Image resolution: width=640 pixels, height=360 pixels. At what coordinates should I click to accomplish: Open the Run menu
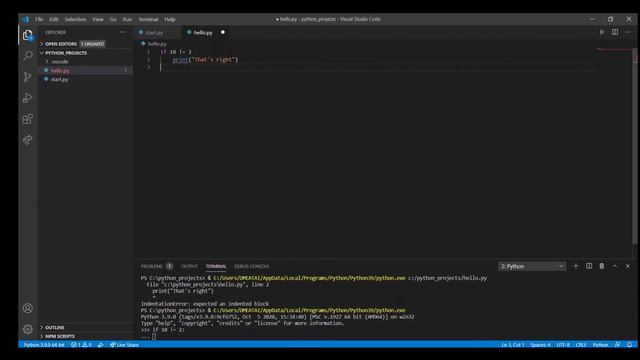point(127,19)
